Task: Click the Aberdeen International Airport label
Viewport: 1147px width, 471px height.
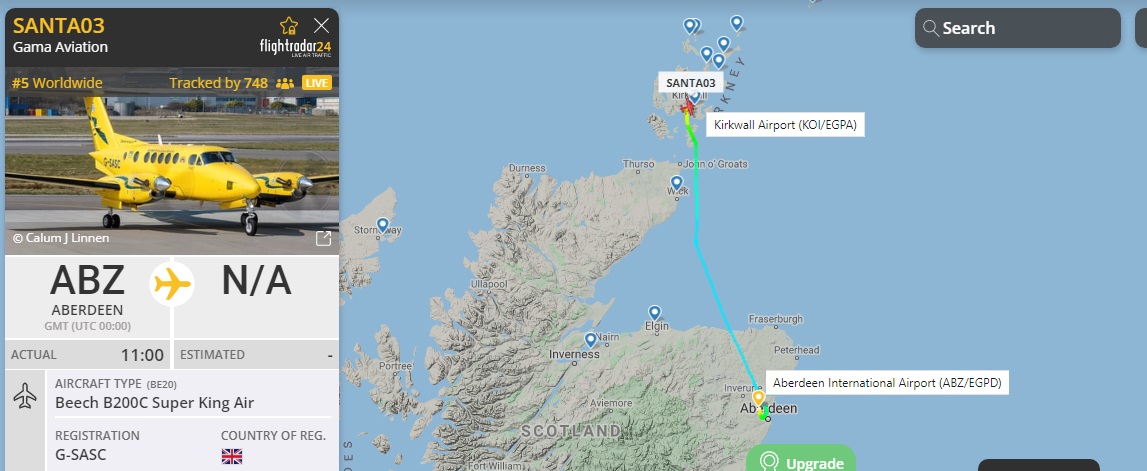Action: (887, 383)
